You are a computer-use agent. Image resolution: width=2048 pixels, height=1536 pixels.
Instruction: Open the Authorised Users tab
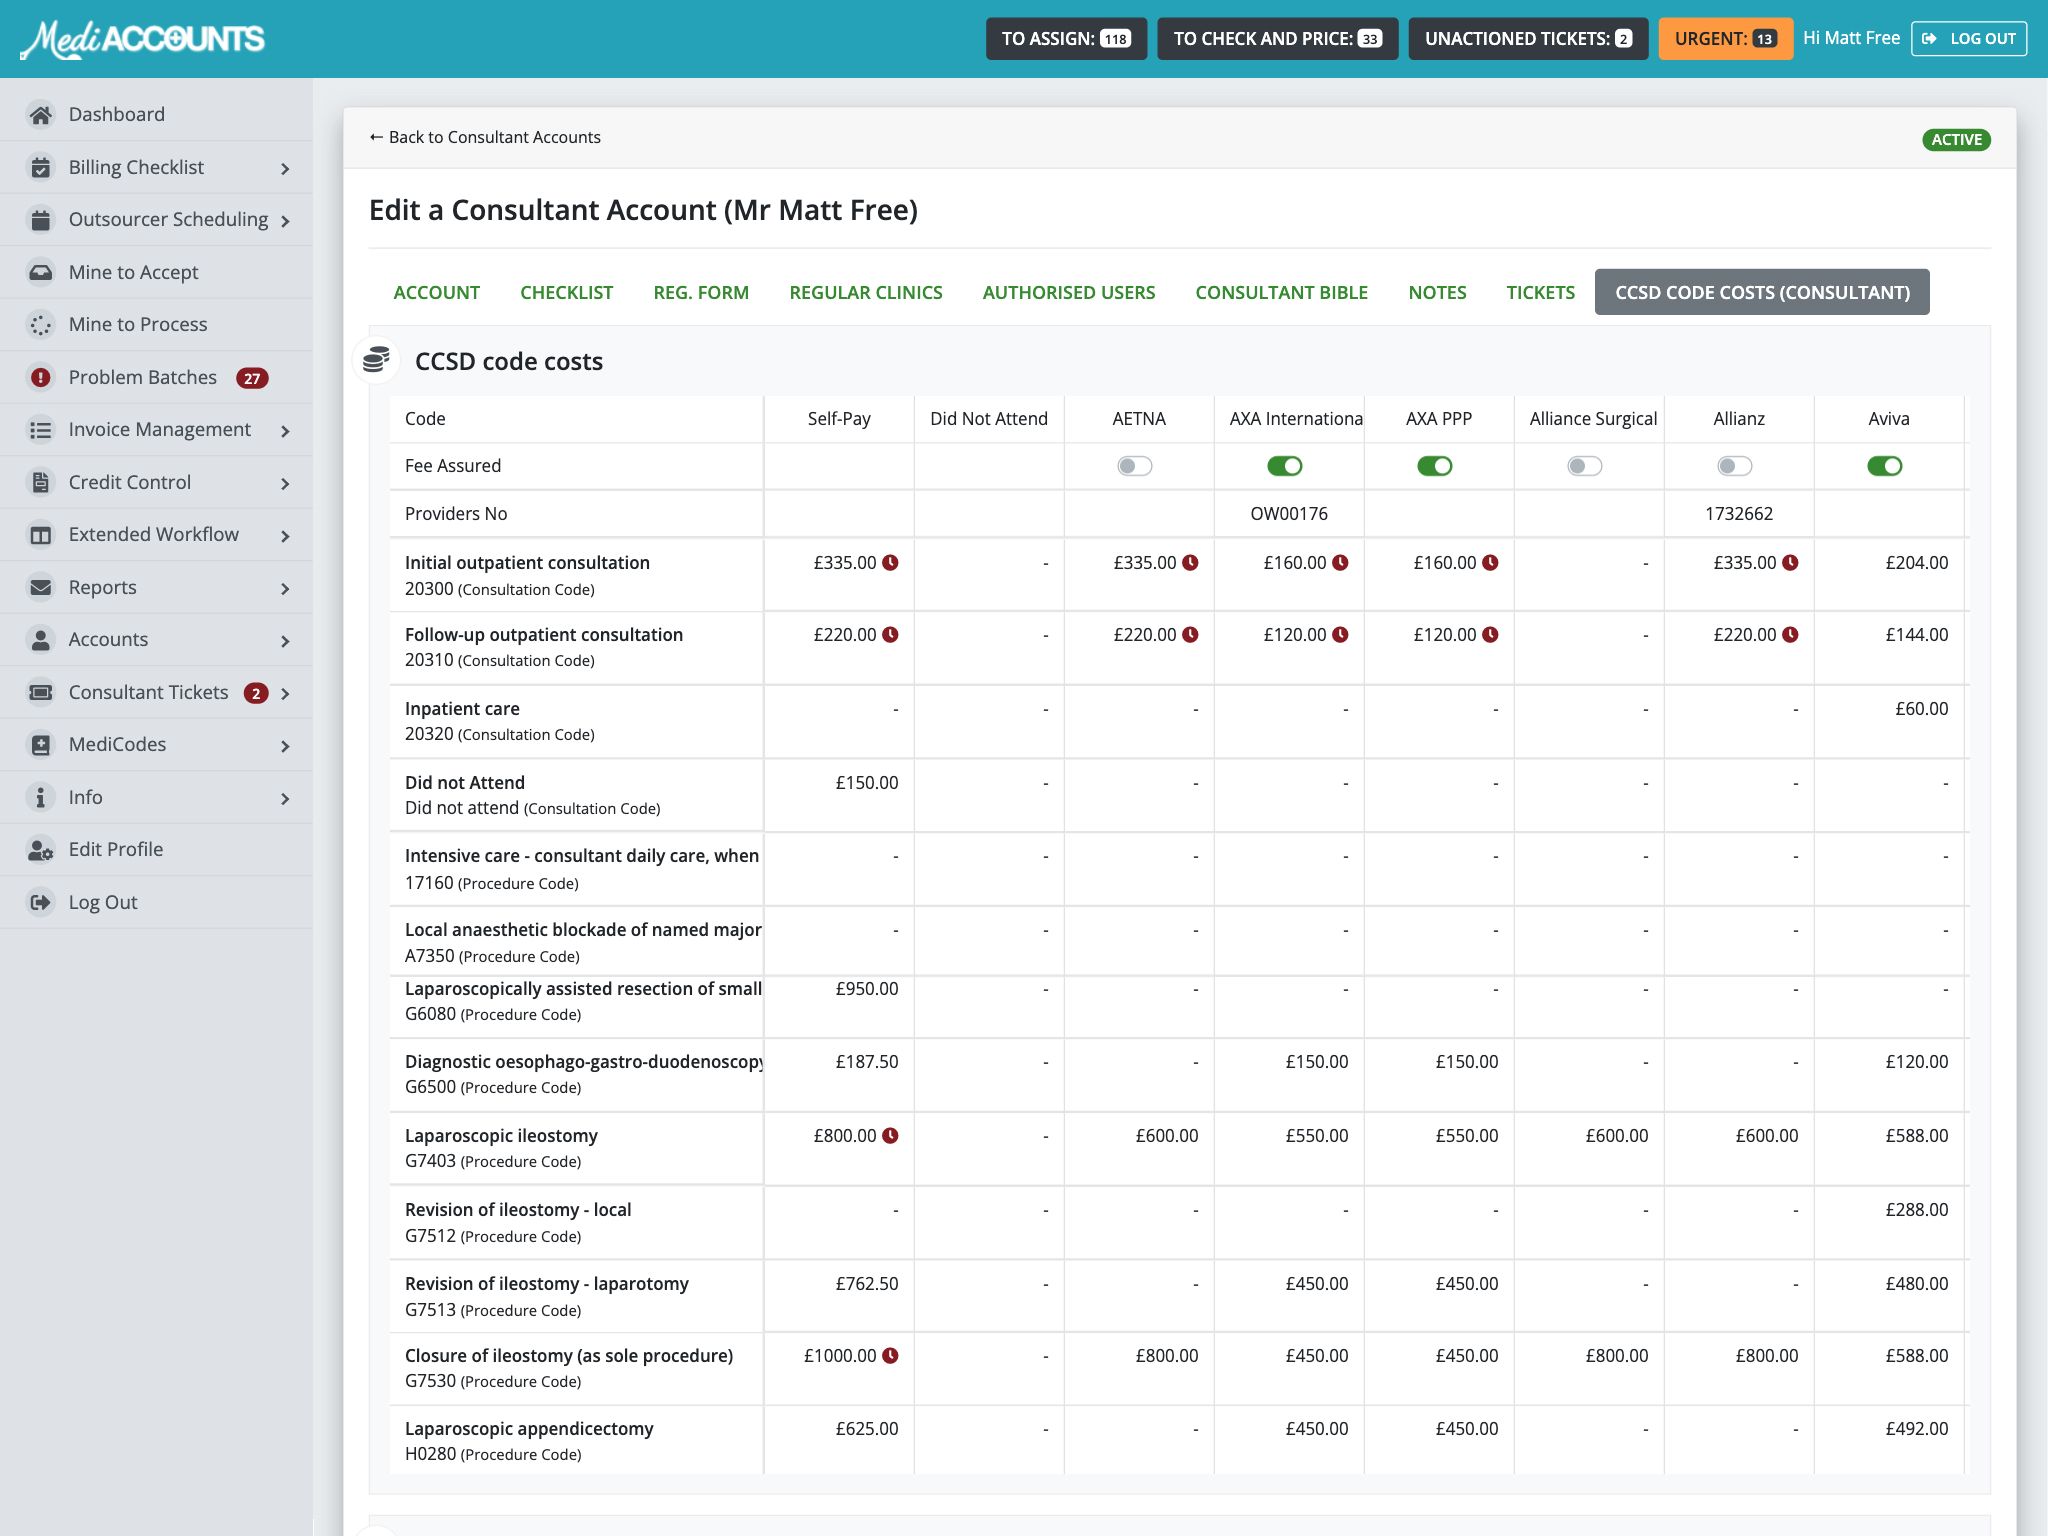coord(1068,293)
